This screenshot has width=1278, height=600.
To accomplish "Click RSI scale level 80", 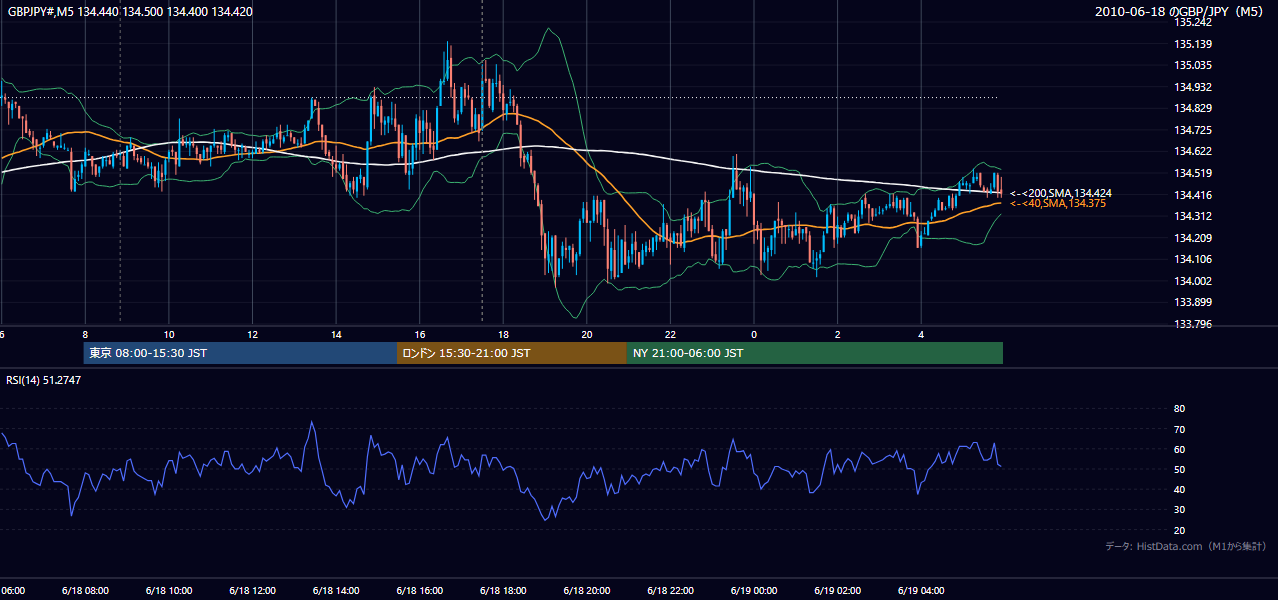I will pyautogui.click(x=1179, y=409).
